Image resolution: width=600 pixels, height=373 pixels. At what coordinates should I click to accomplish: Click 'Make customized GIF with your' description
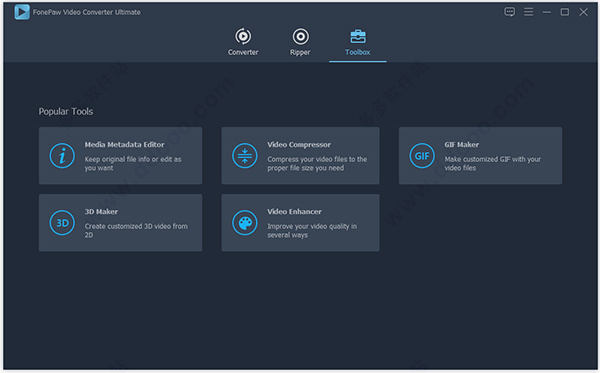click(492, 163)
